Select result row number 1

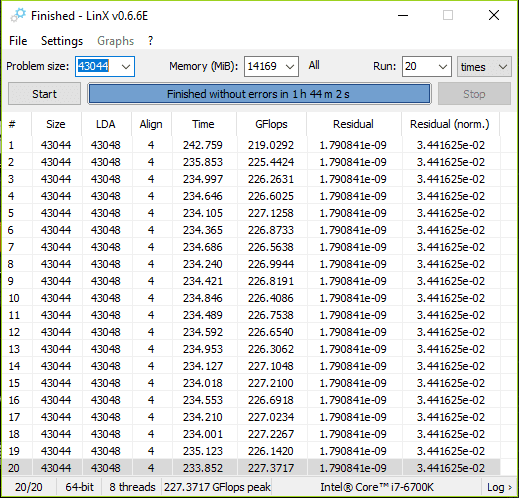[x=251, y=145]
